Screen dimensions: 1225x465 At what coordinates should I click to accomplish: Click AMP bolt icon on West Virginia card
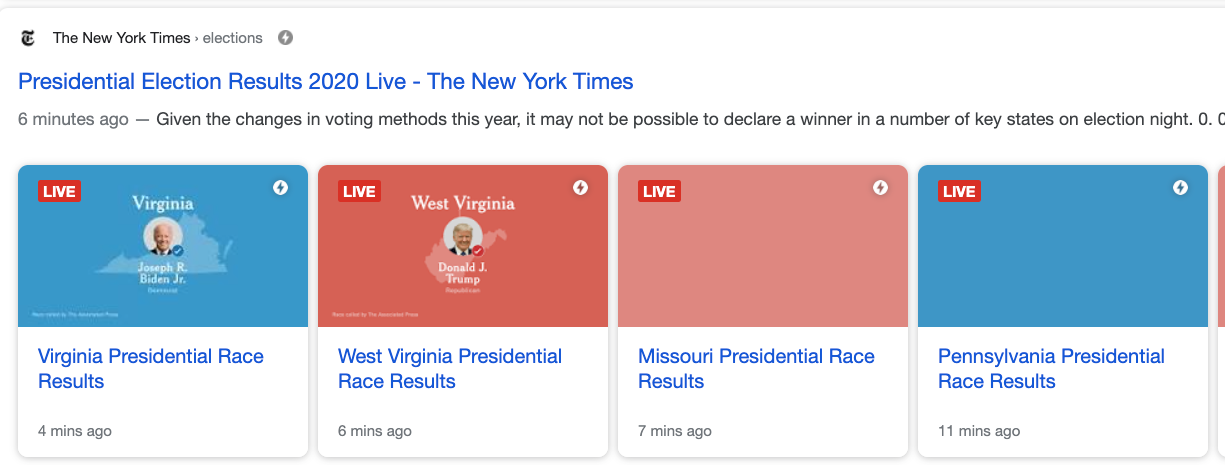tap(580, 188)
